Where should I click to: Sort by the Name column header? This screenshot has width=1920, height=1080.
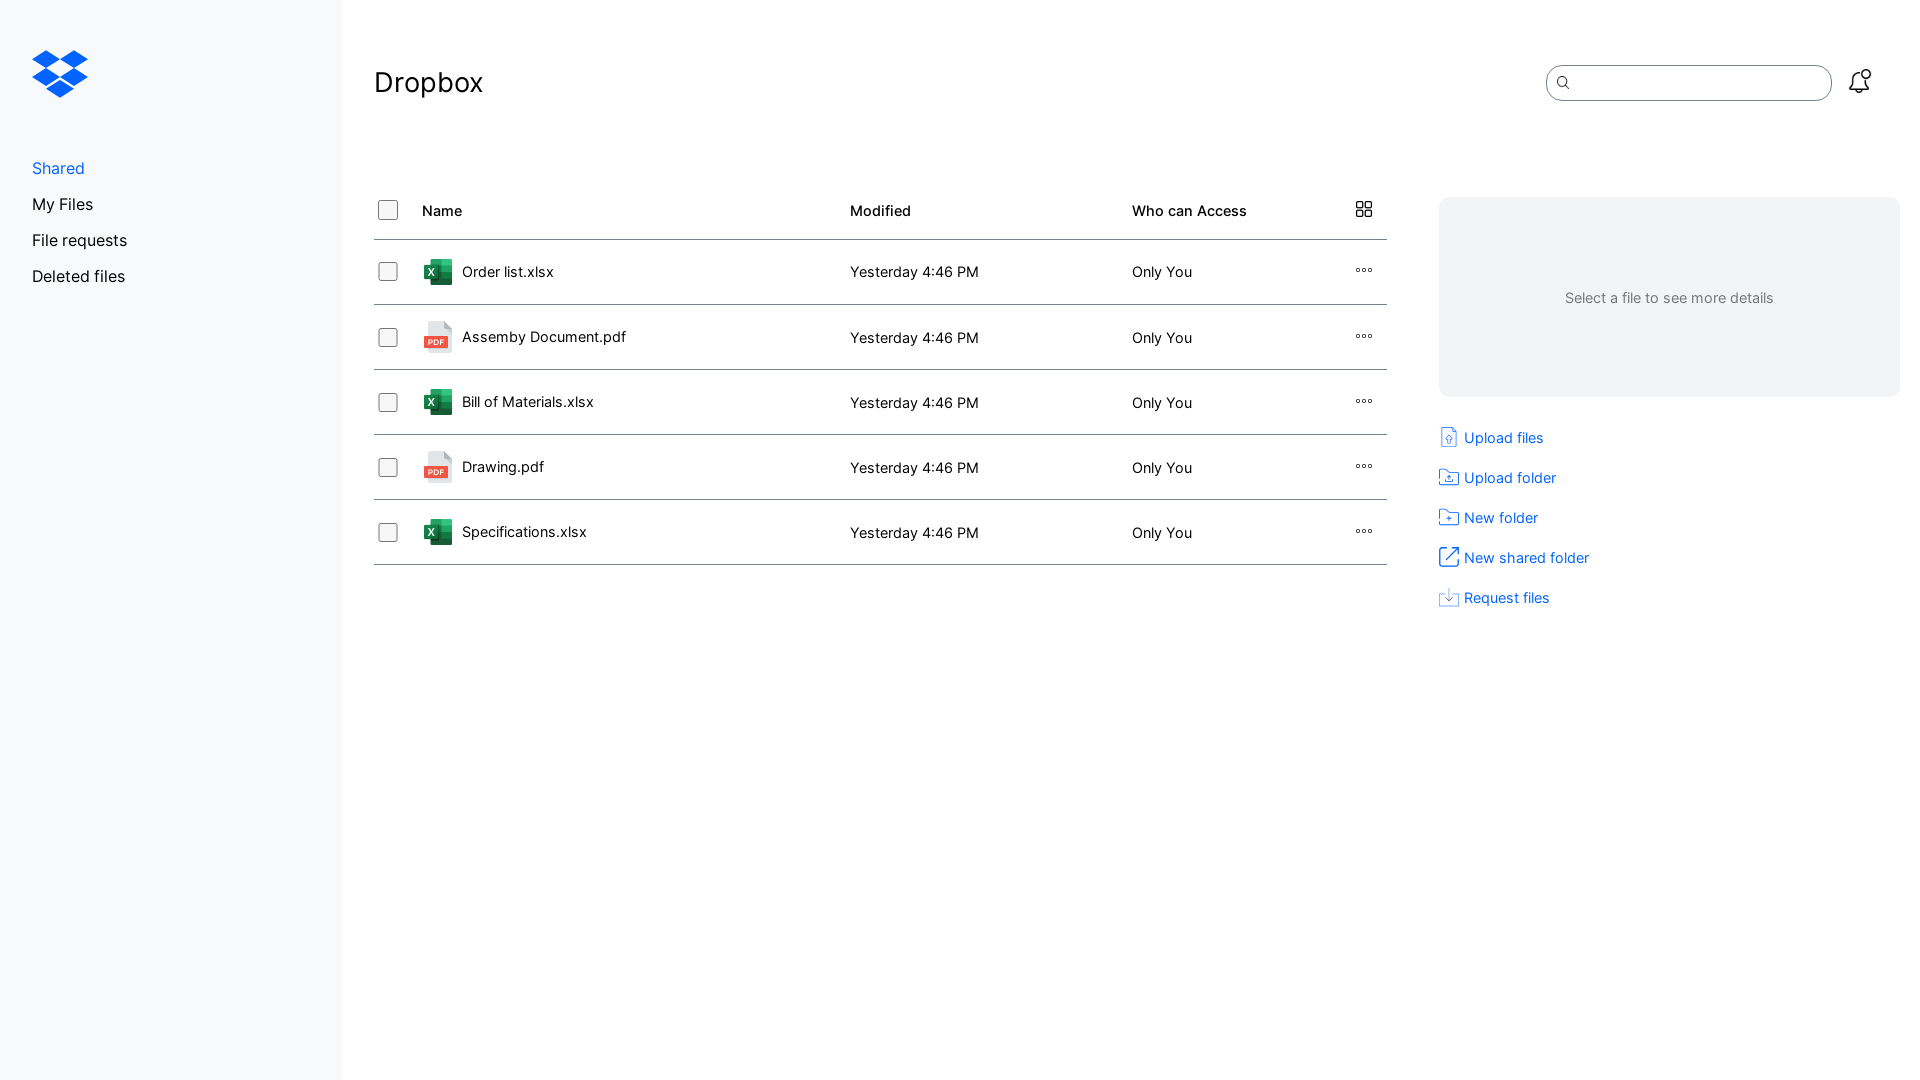(442, 211)
